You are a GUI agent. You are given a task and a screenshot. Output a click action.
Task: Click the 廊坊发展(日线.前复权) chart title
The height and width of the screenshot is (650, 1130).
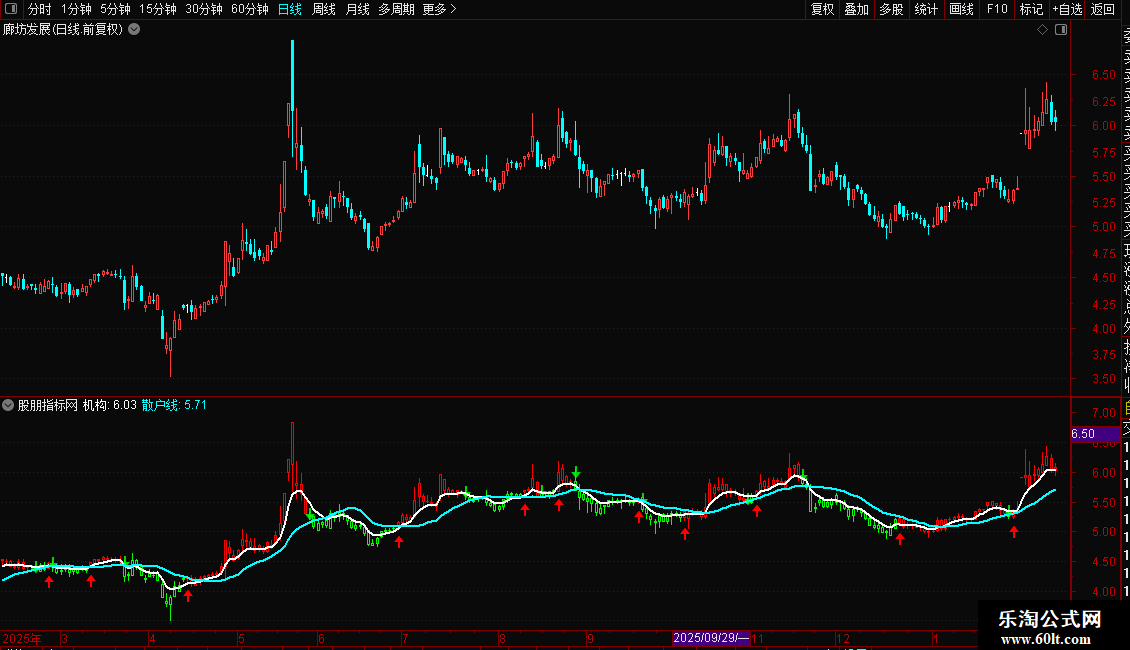pos(63,30)
